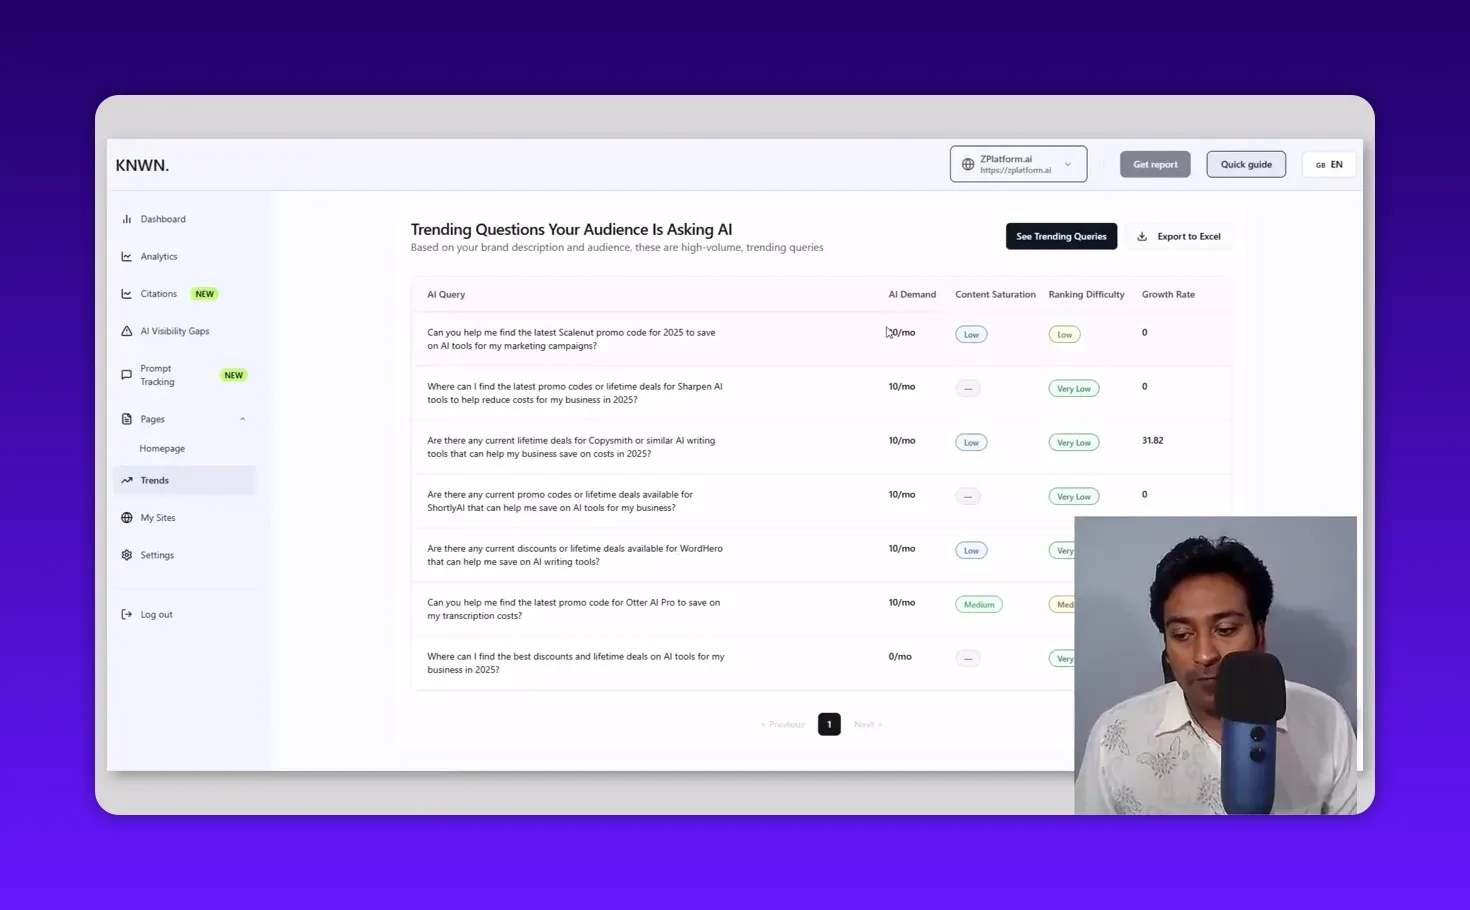Click the Get report button
This screenshot has width=1470, height=910.
(1155, 163)
